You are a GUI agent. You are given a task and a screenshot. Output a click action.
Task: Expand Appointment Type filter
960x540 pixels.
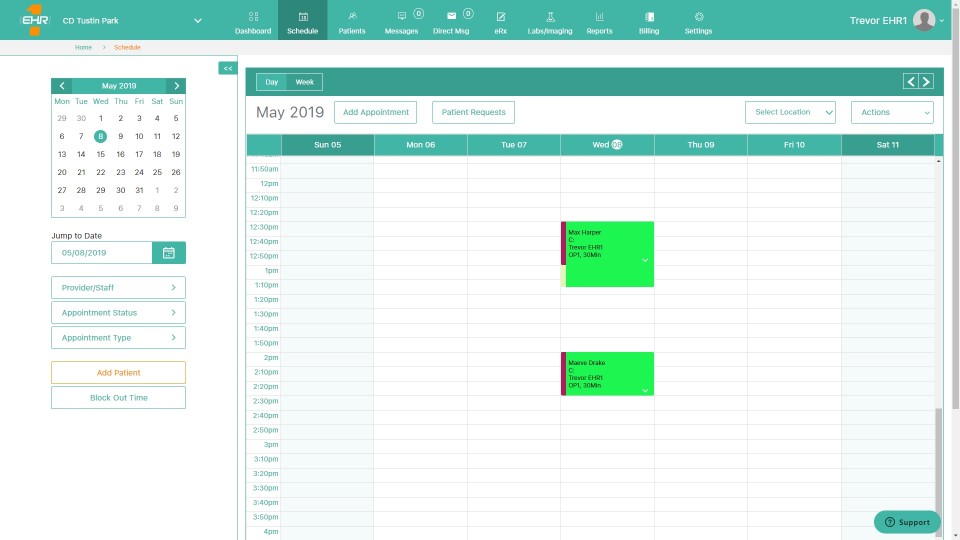tap(118, 338)
